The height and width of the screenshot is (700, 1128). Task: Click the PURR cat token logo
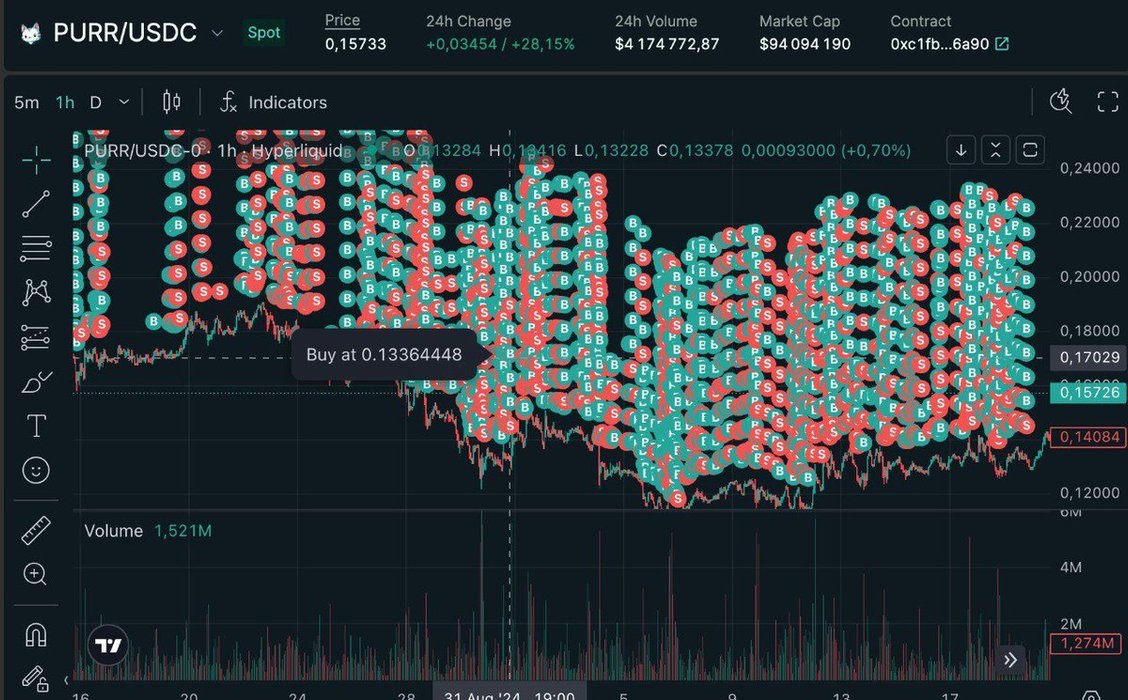tap(30, 33)
